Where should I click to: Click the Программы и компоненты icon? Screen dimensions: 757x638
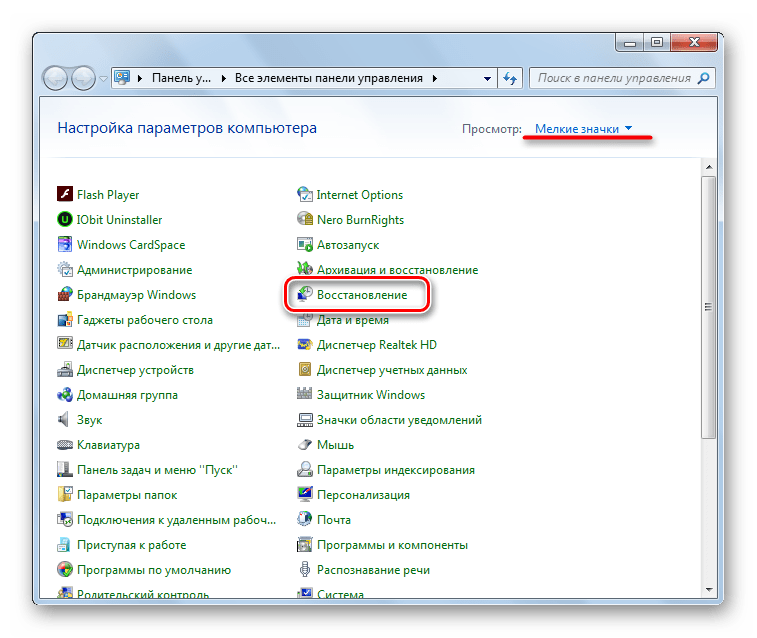(x=305, y=544)
